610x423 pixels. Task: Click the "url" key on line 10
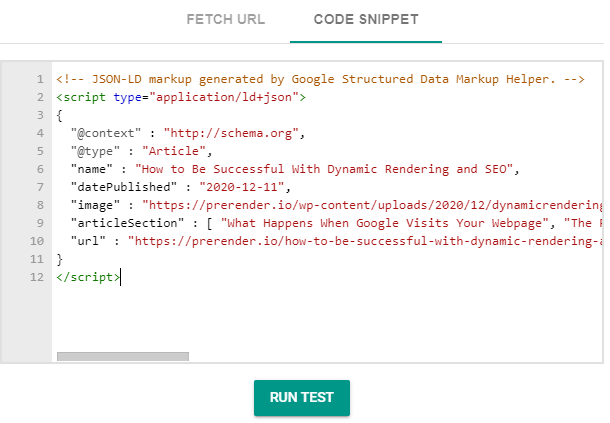[x=88, y=241]
